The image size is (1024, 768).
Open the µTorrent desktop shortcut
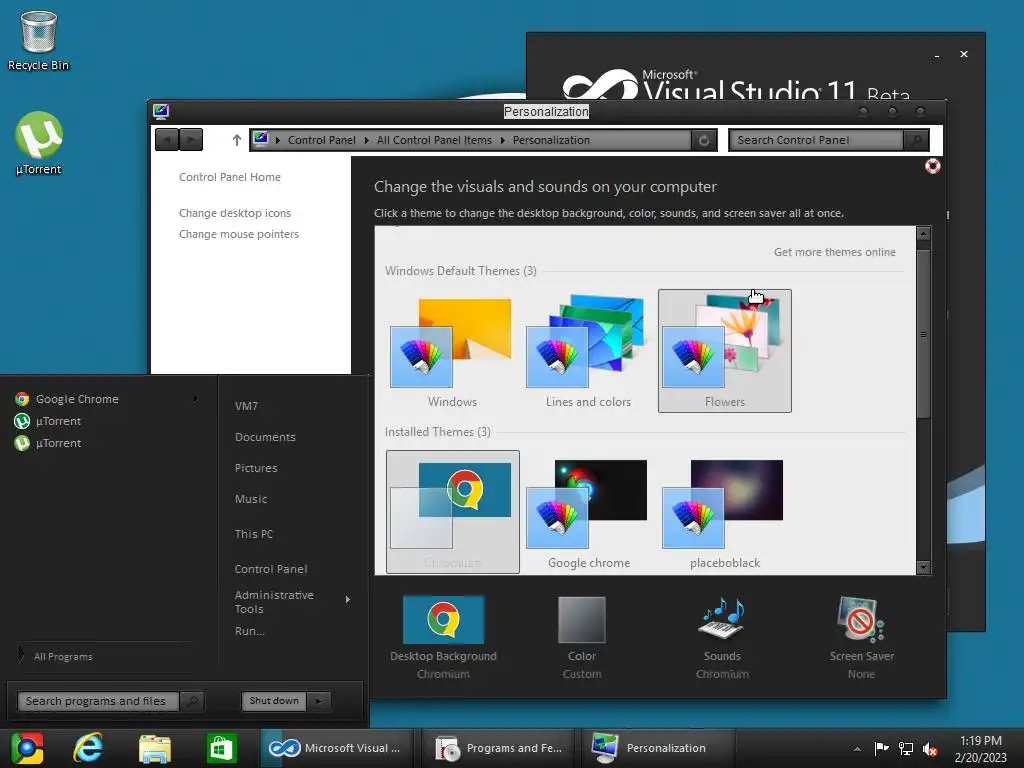[x=39, y=143]
